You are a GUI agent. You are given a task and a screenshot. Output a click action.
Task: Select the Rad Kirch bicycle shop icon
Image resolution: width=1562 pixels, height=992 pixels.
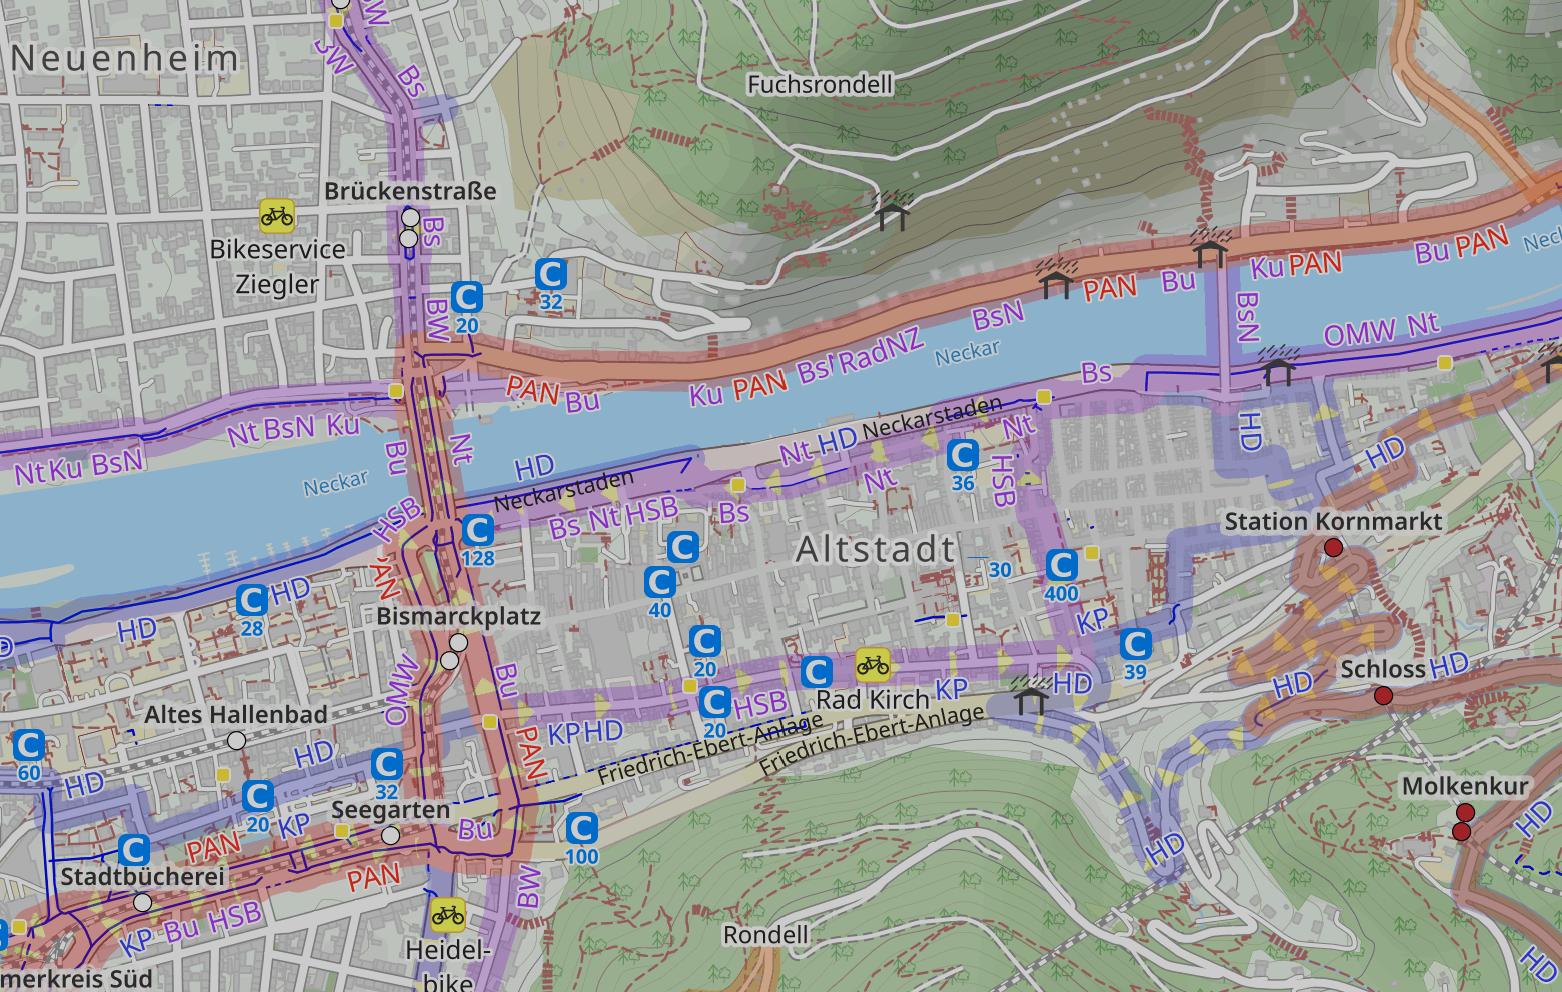pyautogui.click(x=872, y=664)
